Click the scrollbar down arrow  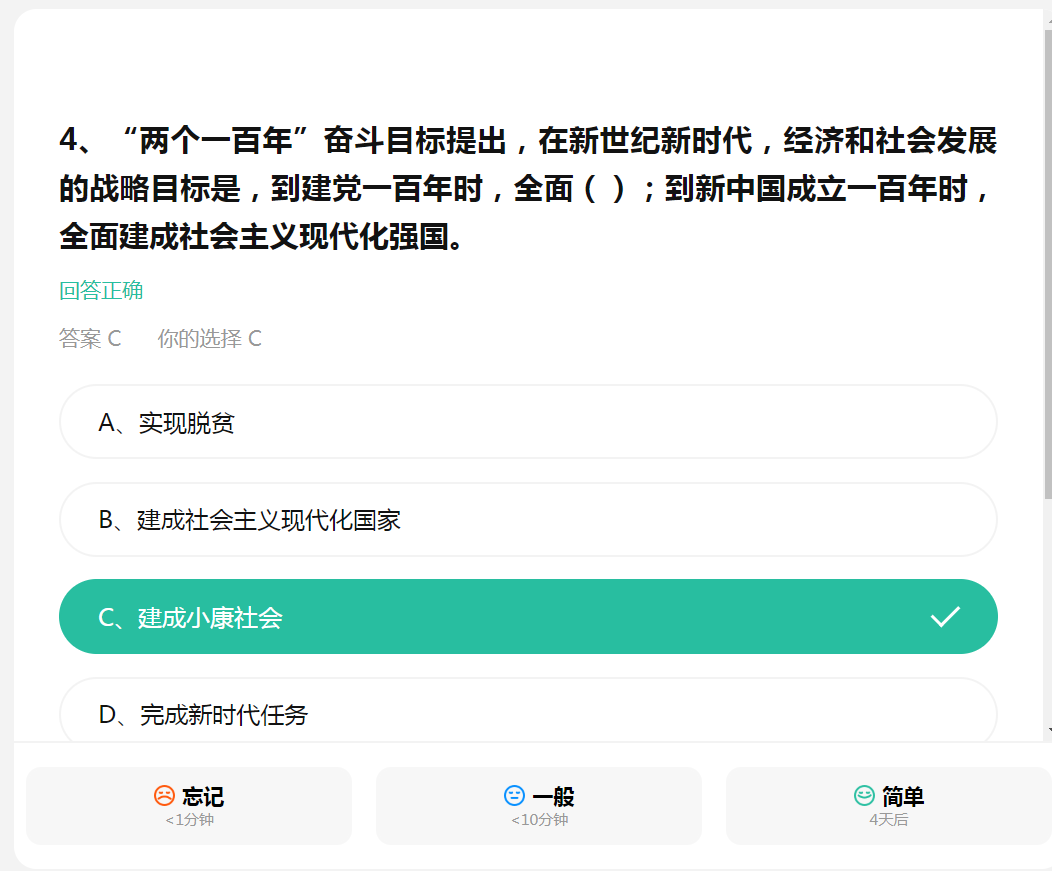[1049, 730]
